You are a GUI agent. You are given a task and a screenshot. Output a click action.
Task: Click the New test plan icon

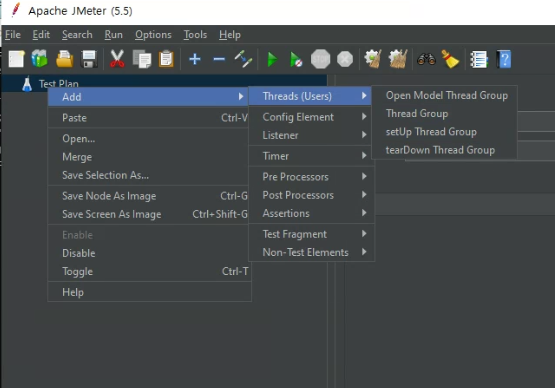pos(16,59)
